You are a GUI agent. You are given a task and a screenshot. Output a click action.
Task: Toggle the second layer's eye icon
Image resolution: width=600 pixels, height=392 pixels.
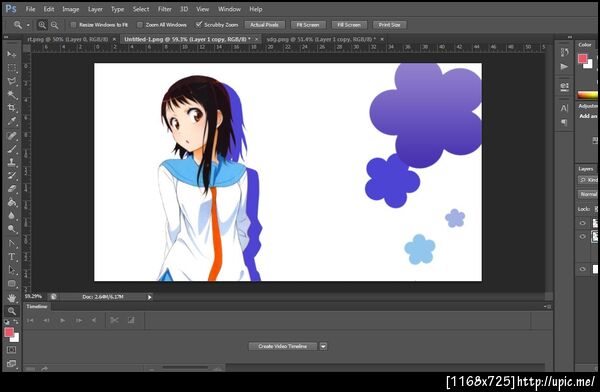tap(582, 237)
